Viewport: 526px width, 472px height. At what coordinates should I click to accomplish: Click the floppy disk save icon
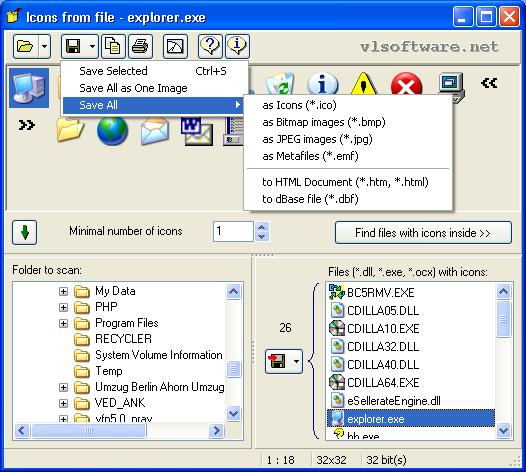[x=73, y=46]
